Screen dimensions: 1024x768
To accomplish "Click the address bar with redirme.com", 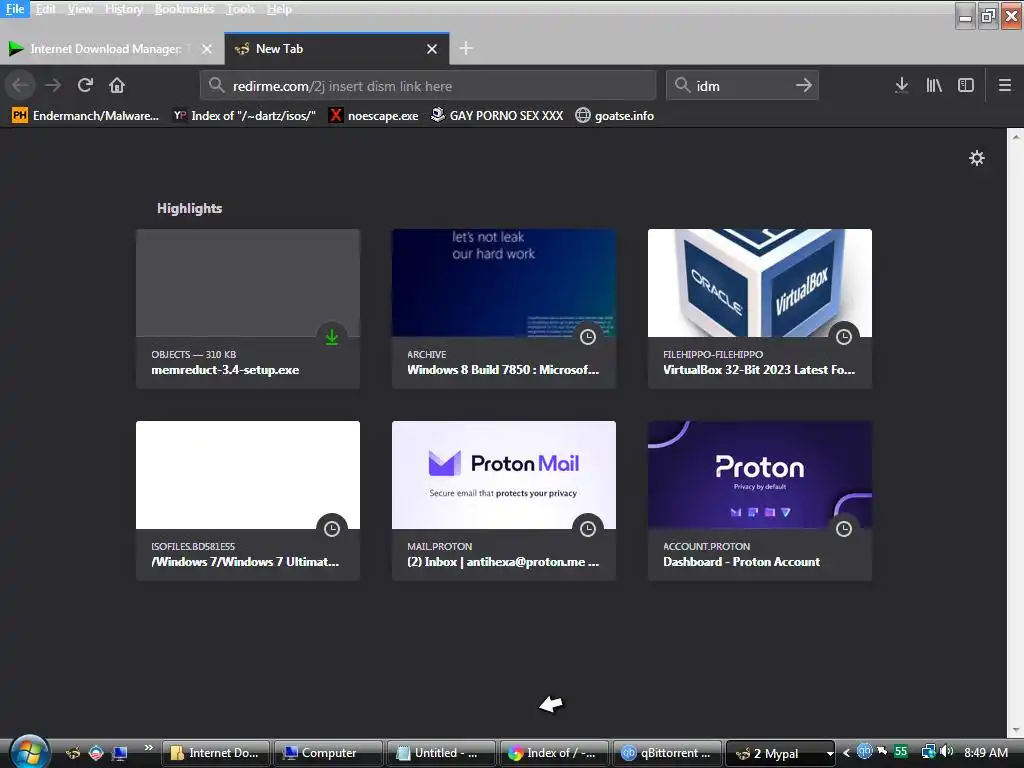I will click(x=428, y=86).
